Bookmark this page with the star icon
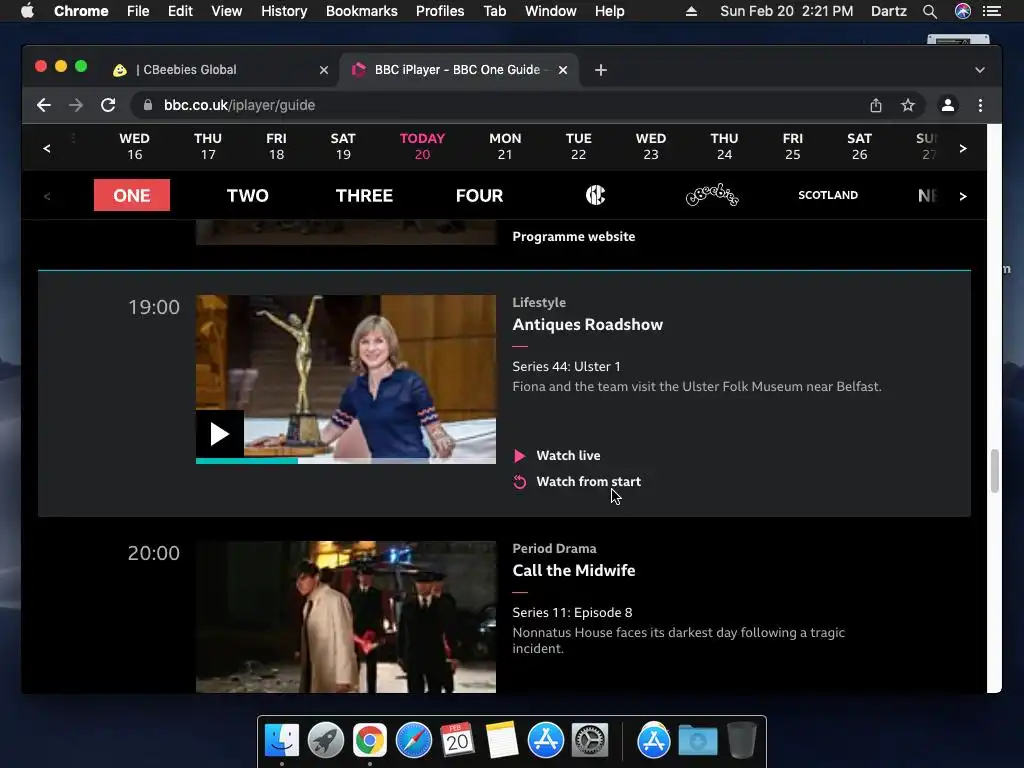This screenshot has height=768, width=1024. [x=908, y=105]
